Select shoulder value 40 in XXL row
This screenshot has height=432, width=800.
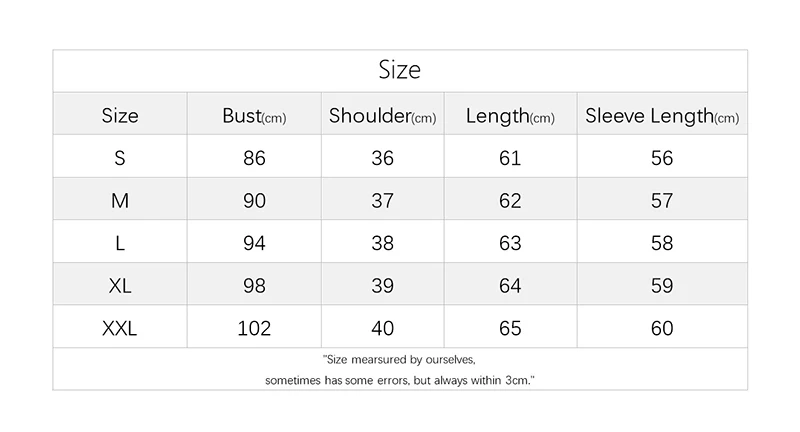pyautogui.click(x=382, y=328)
